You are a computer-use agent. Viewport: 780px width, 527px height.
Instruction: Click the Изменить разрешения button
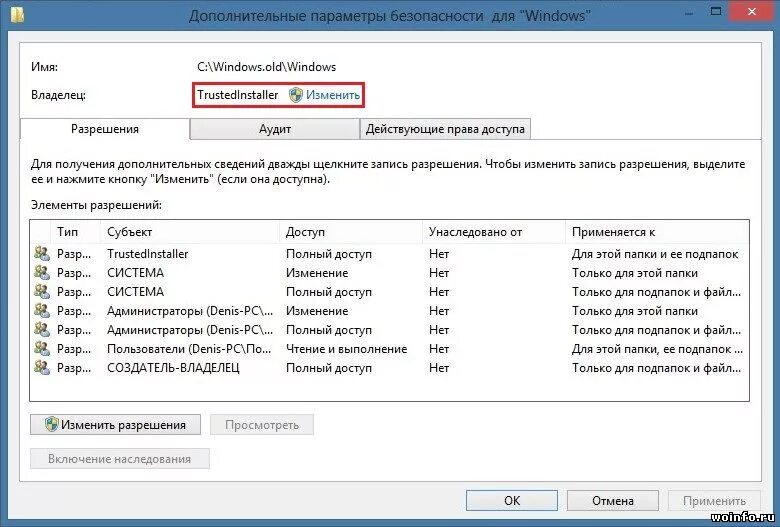point(115,425)
